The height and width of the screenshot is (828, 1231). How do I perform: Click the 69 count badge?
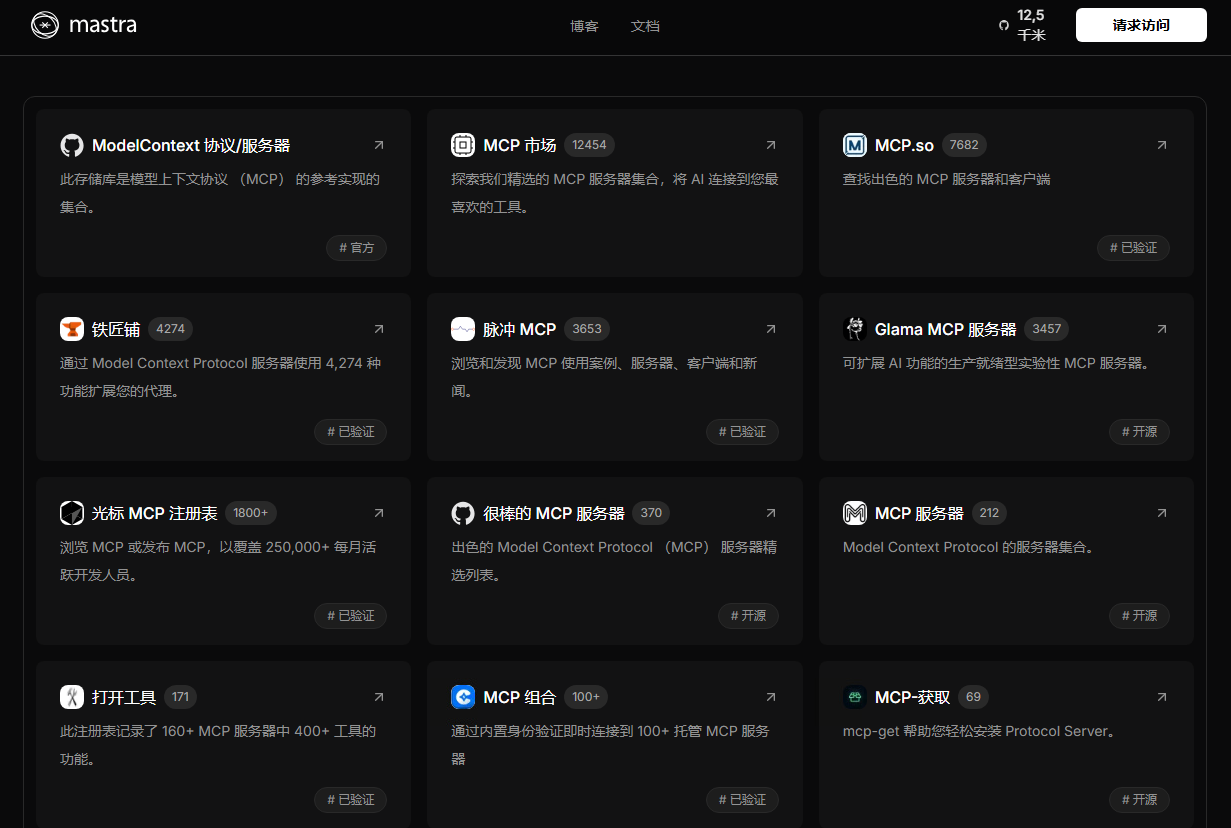[973, 697]
